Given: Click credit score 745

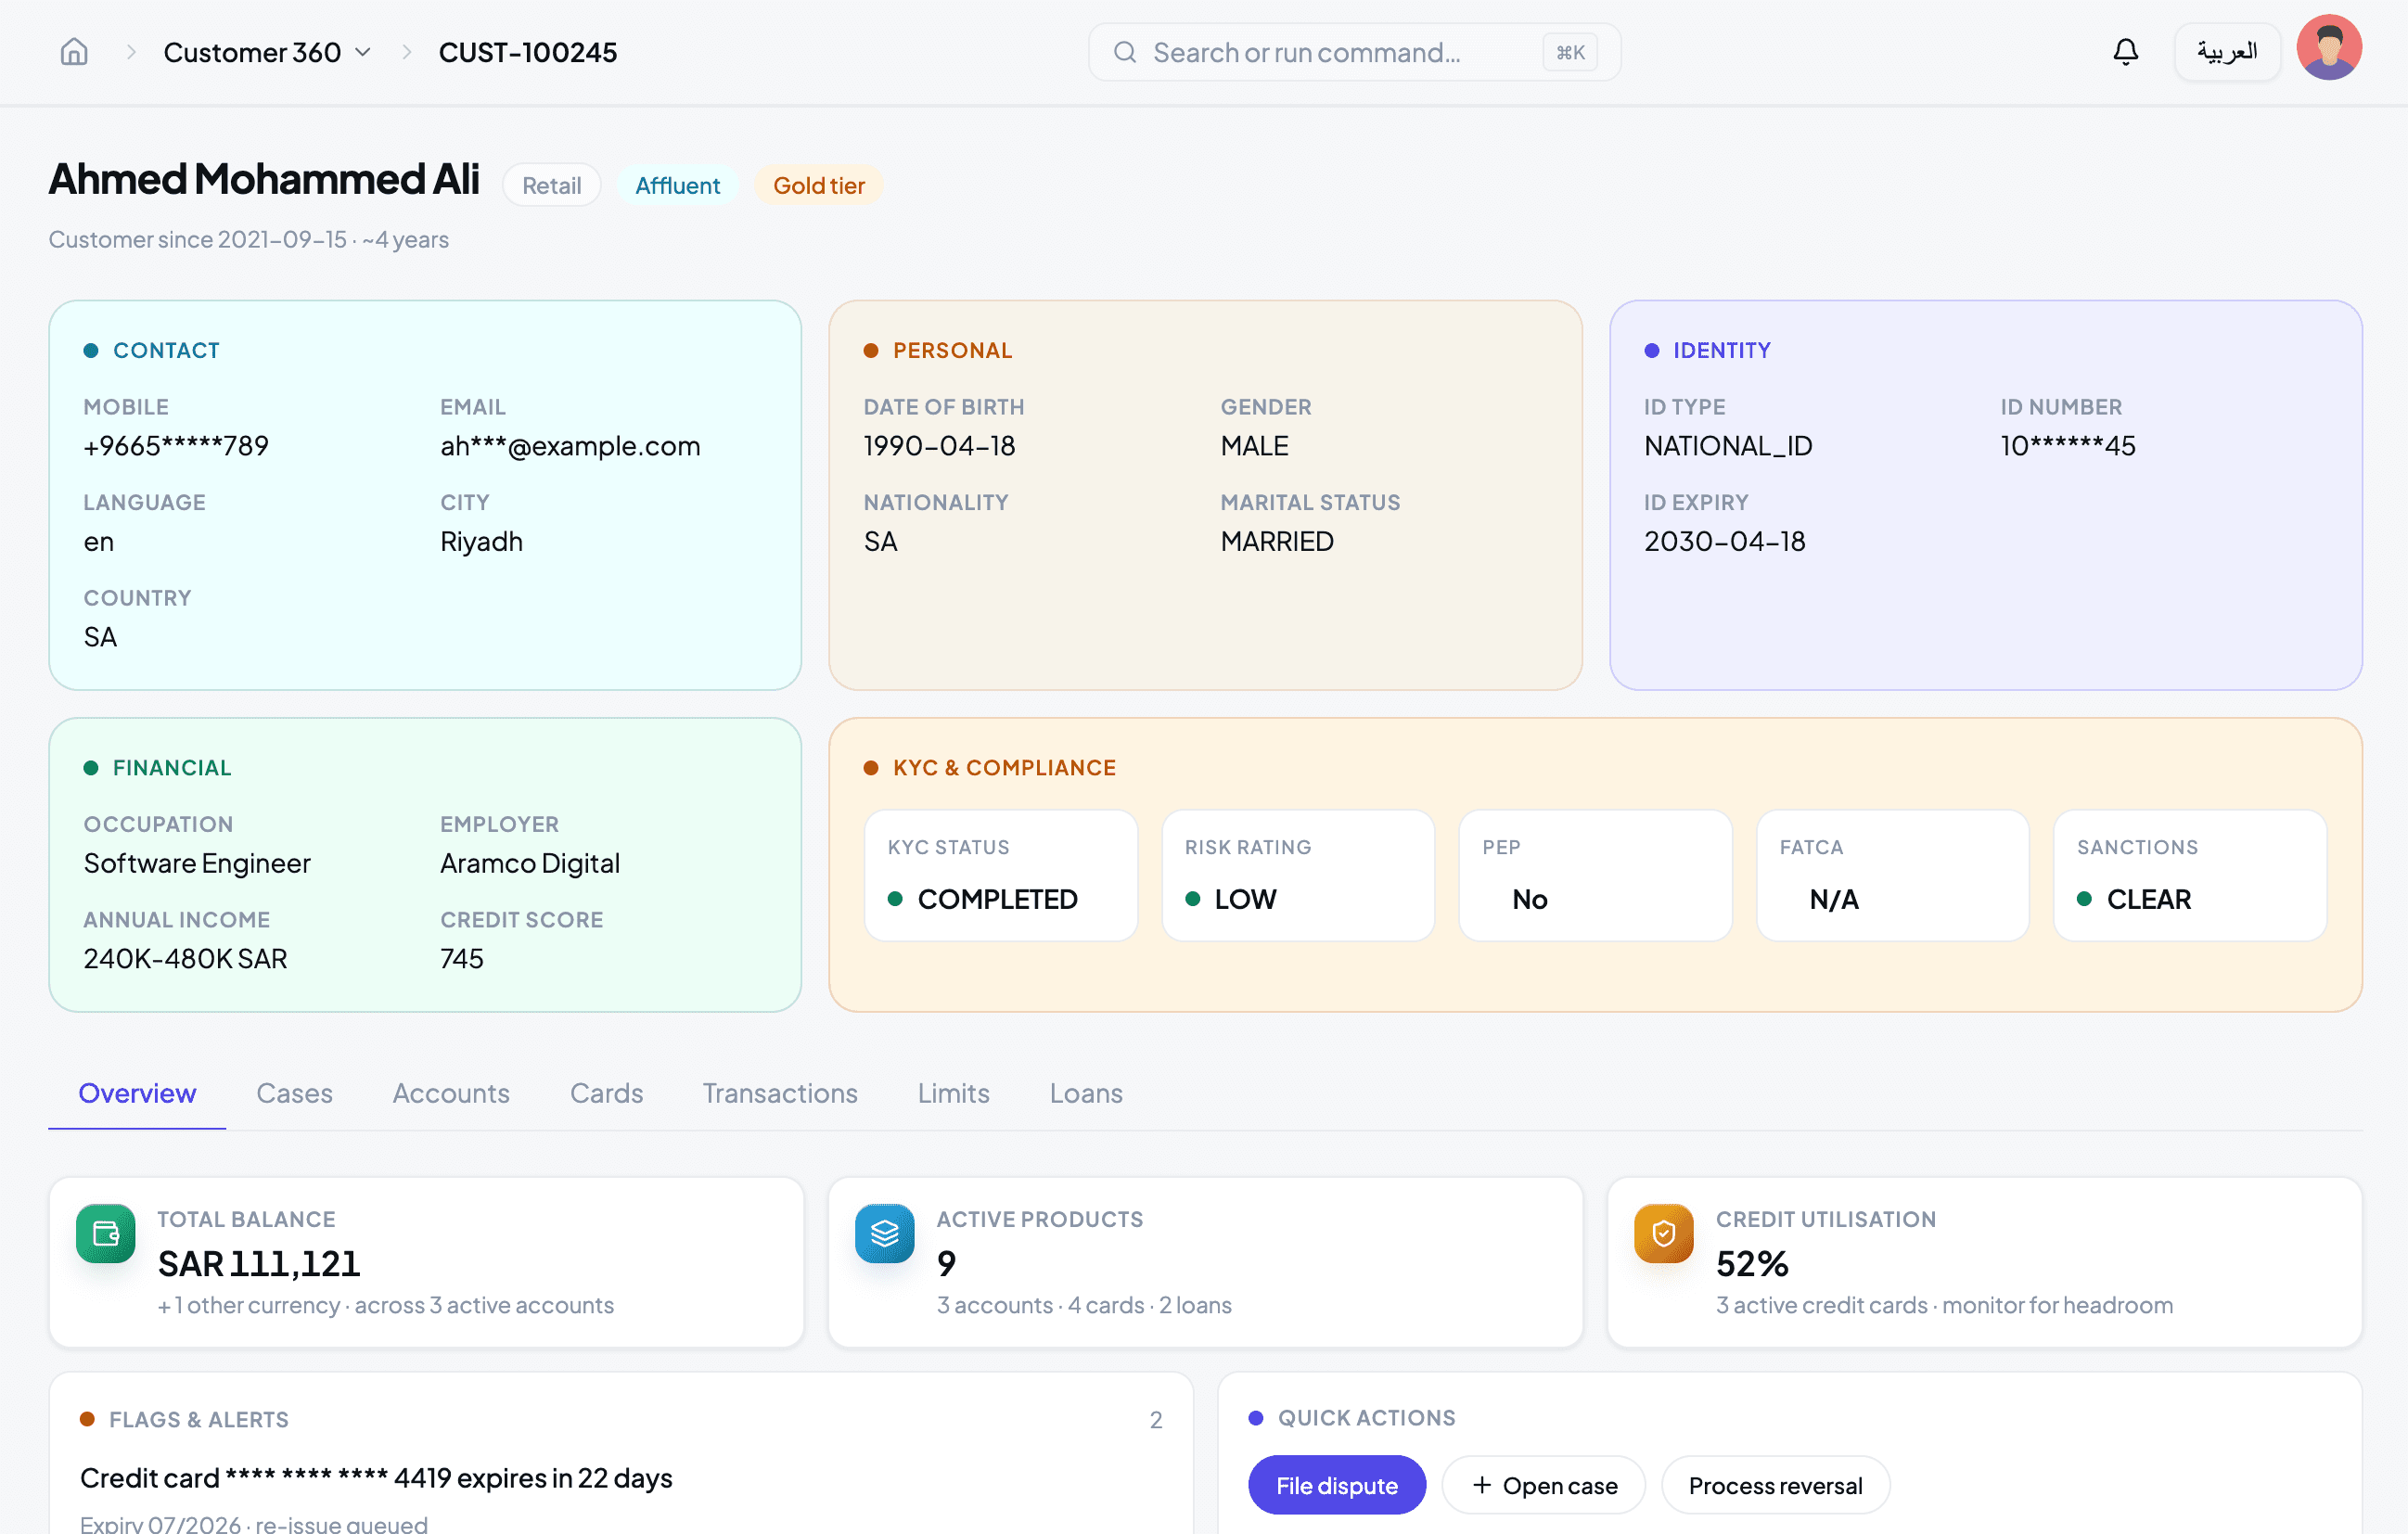Looking at the screenshot, I should pos(462,958).
